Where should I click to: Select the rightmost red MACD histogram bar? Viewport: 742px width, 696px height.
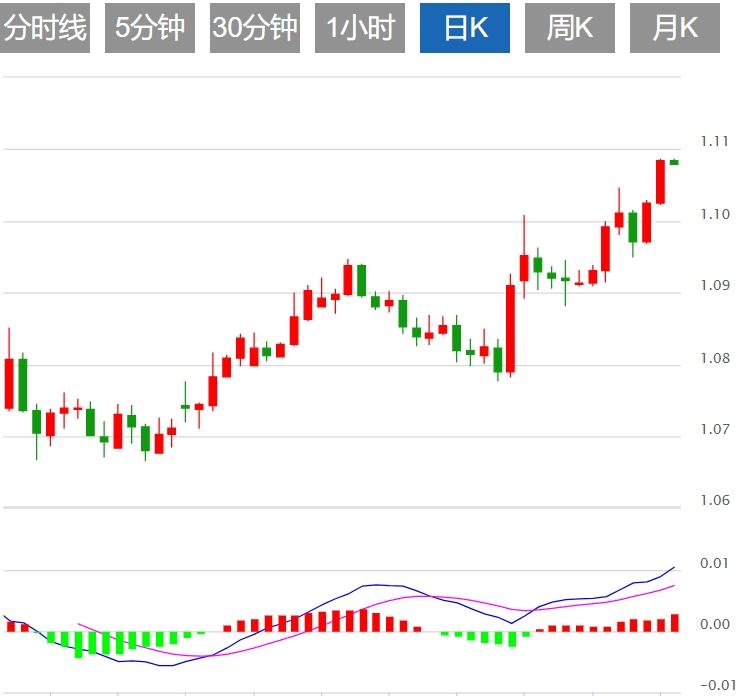(674, 622)
